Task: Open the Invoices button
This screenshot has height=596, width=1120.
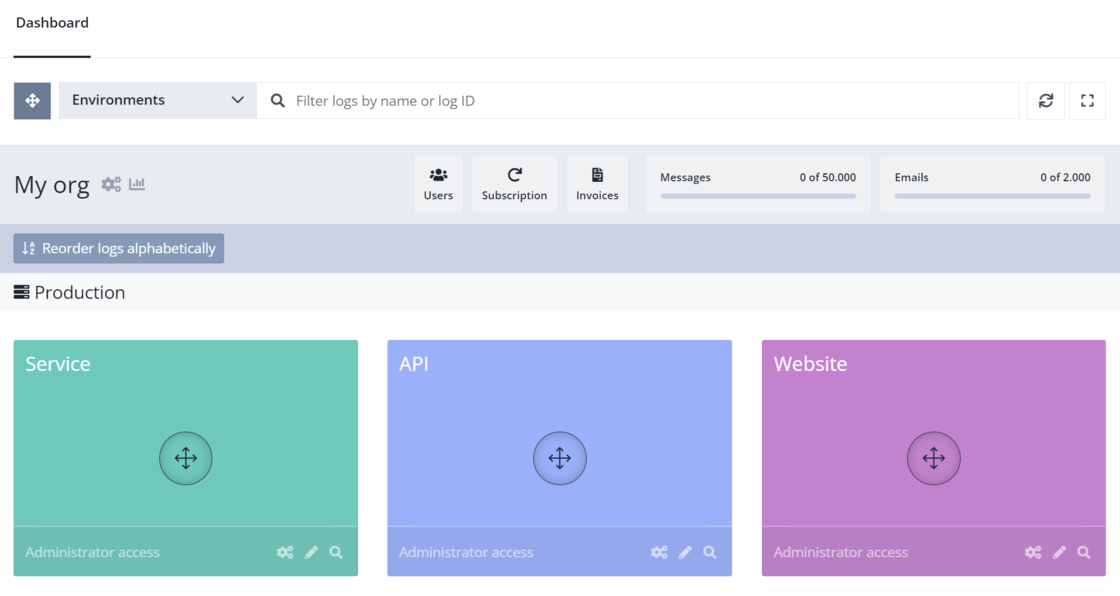Action: [x=597, y=184]
